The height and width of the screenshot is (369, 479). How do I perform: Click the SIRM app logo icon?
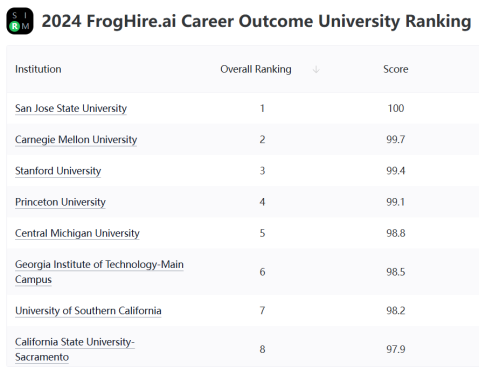[x=20, y=21]
